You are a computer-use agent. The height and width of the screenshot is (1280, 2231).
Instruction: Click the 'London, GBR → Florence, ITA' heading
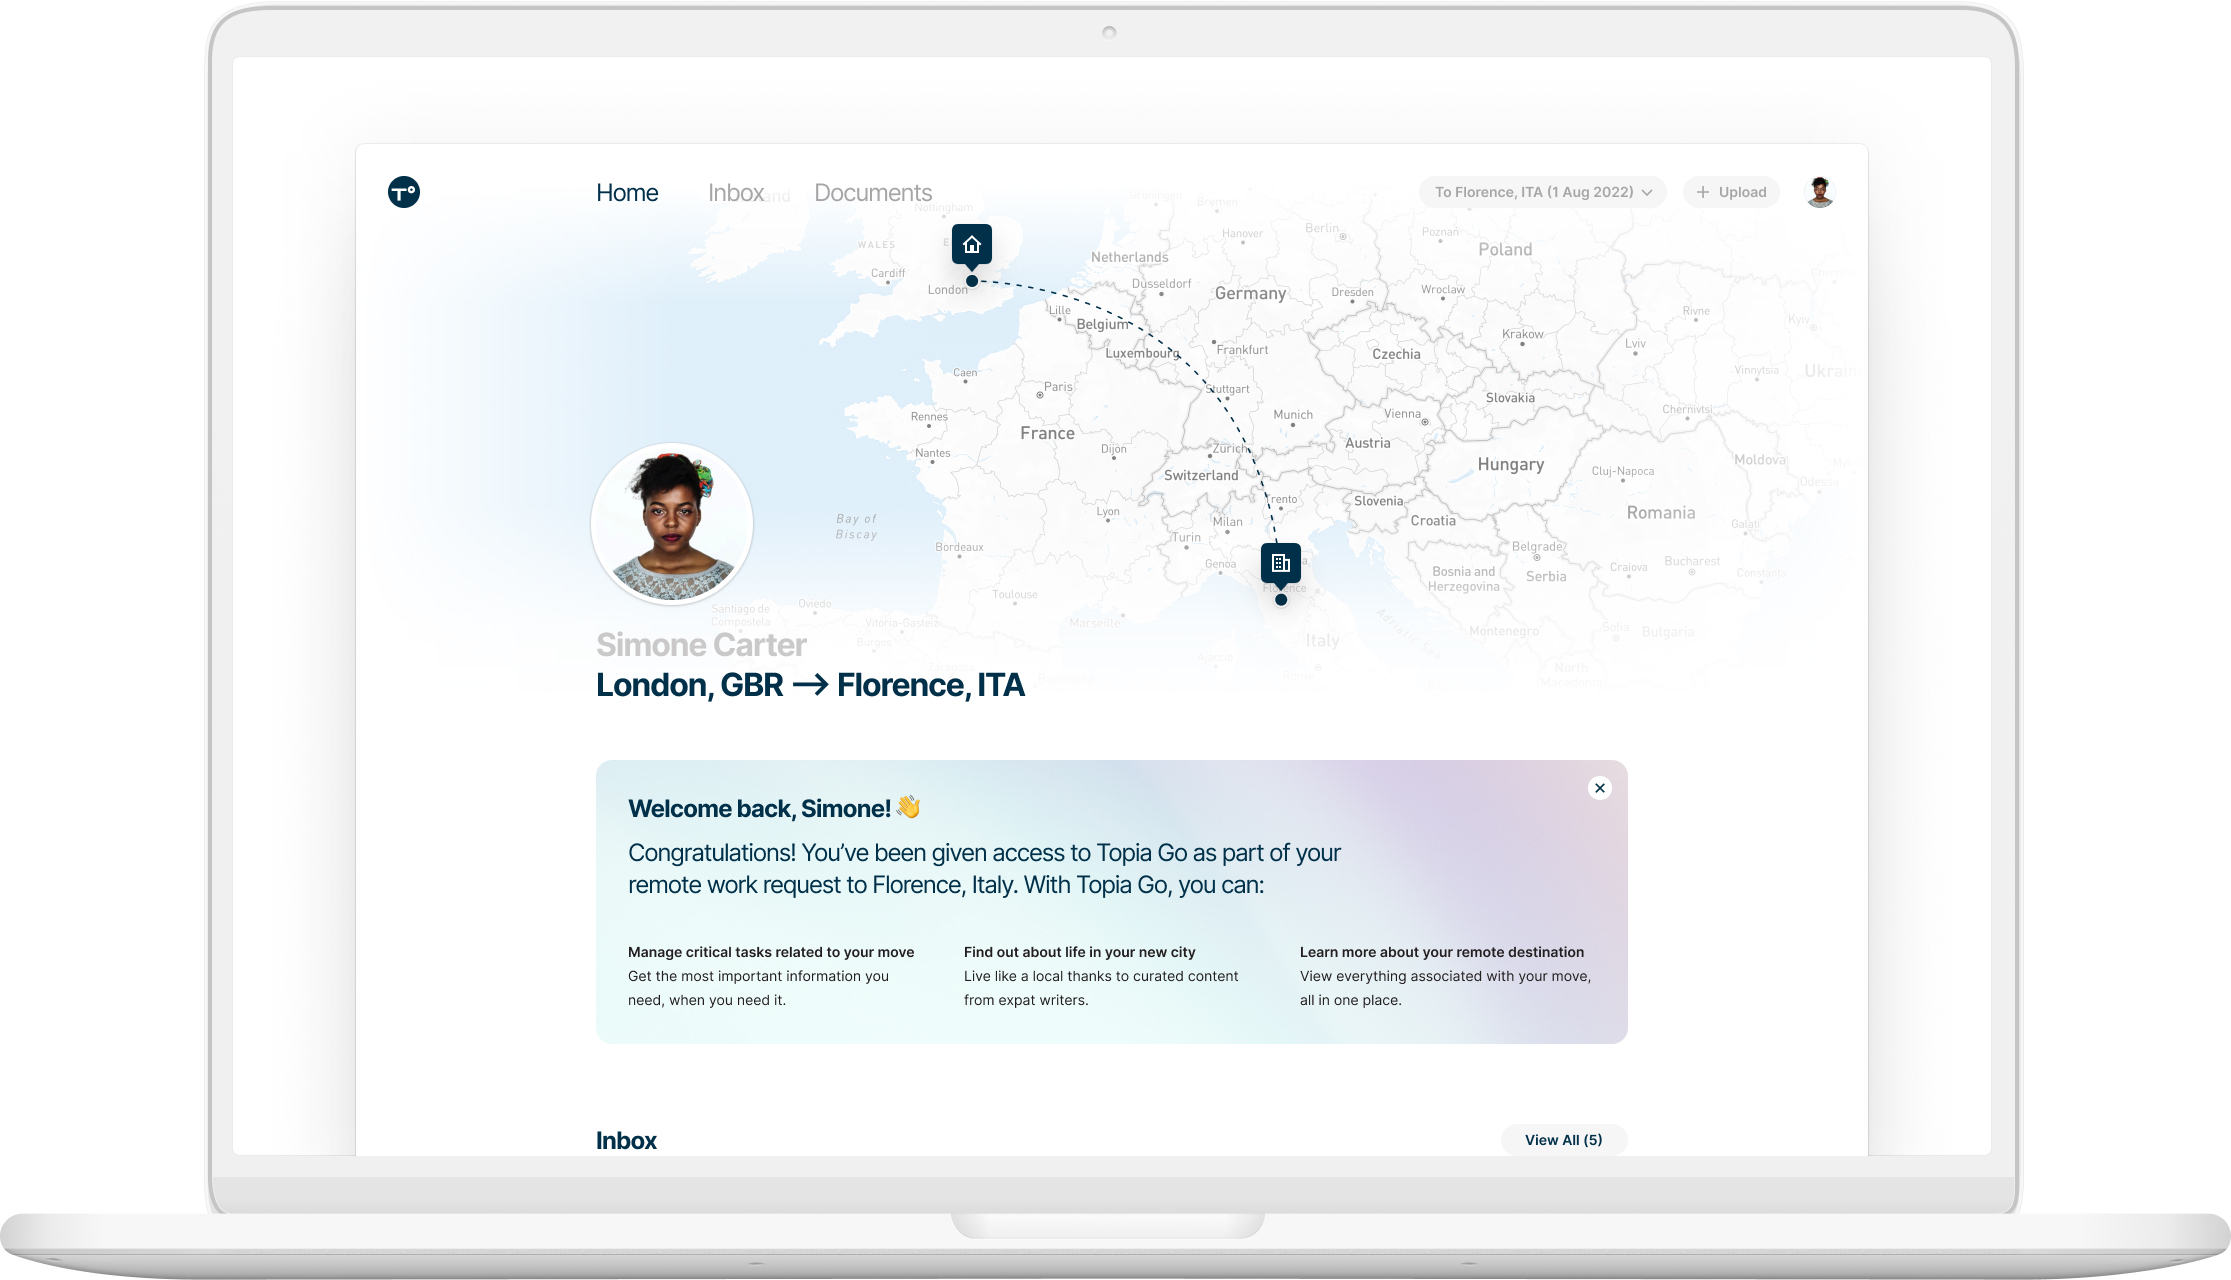[x=810, y=685]
